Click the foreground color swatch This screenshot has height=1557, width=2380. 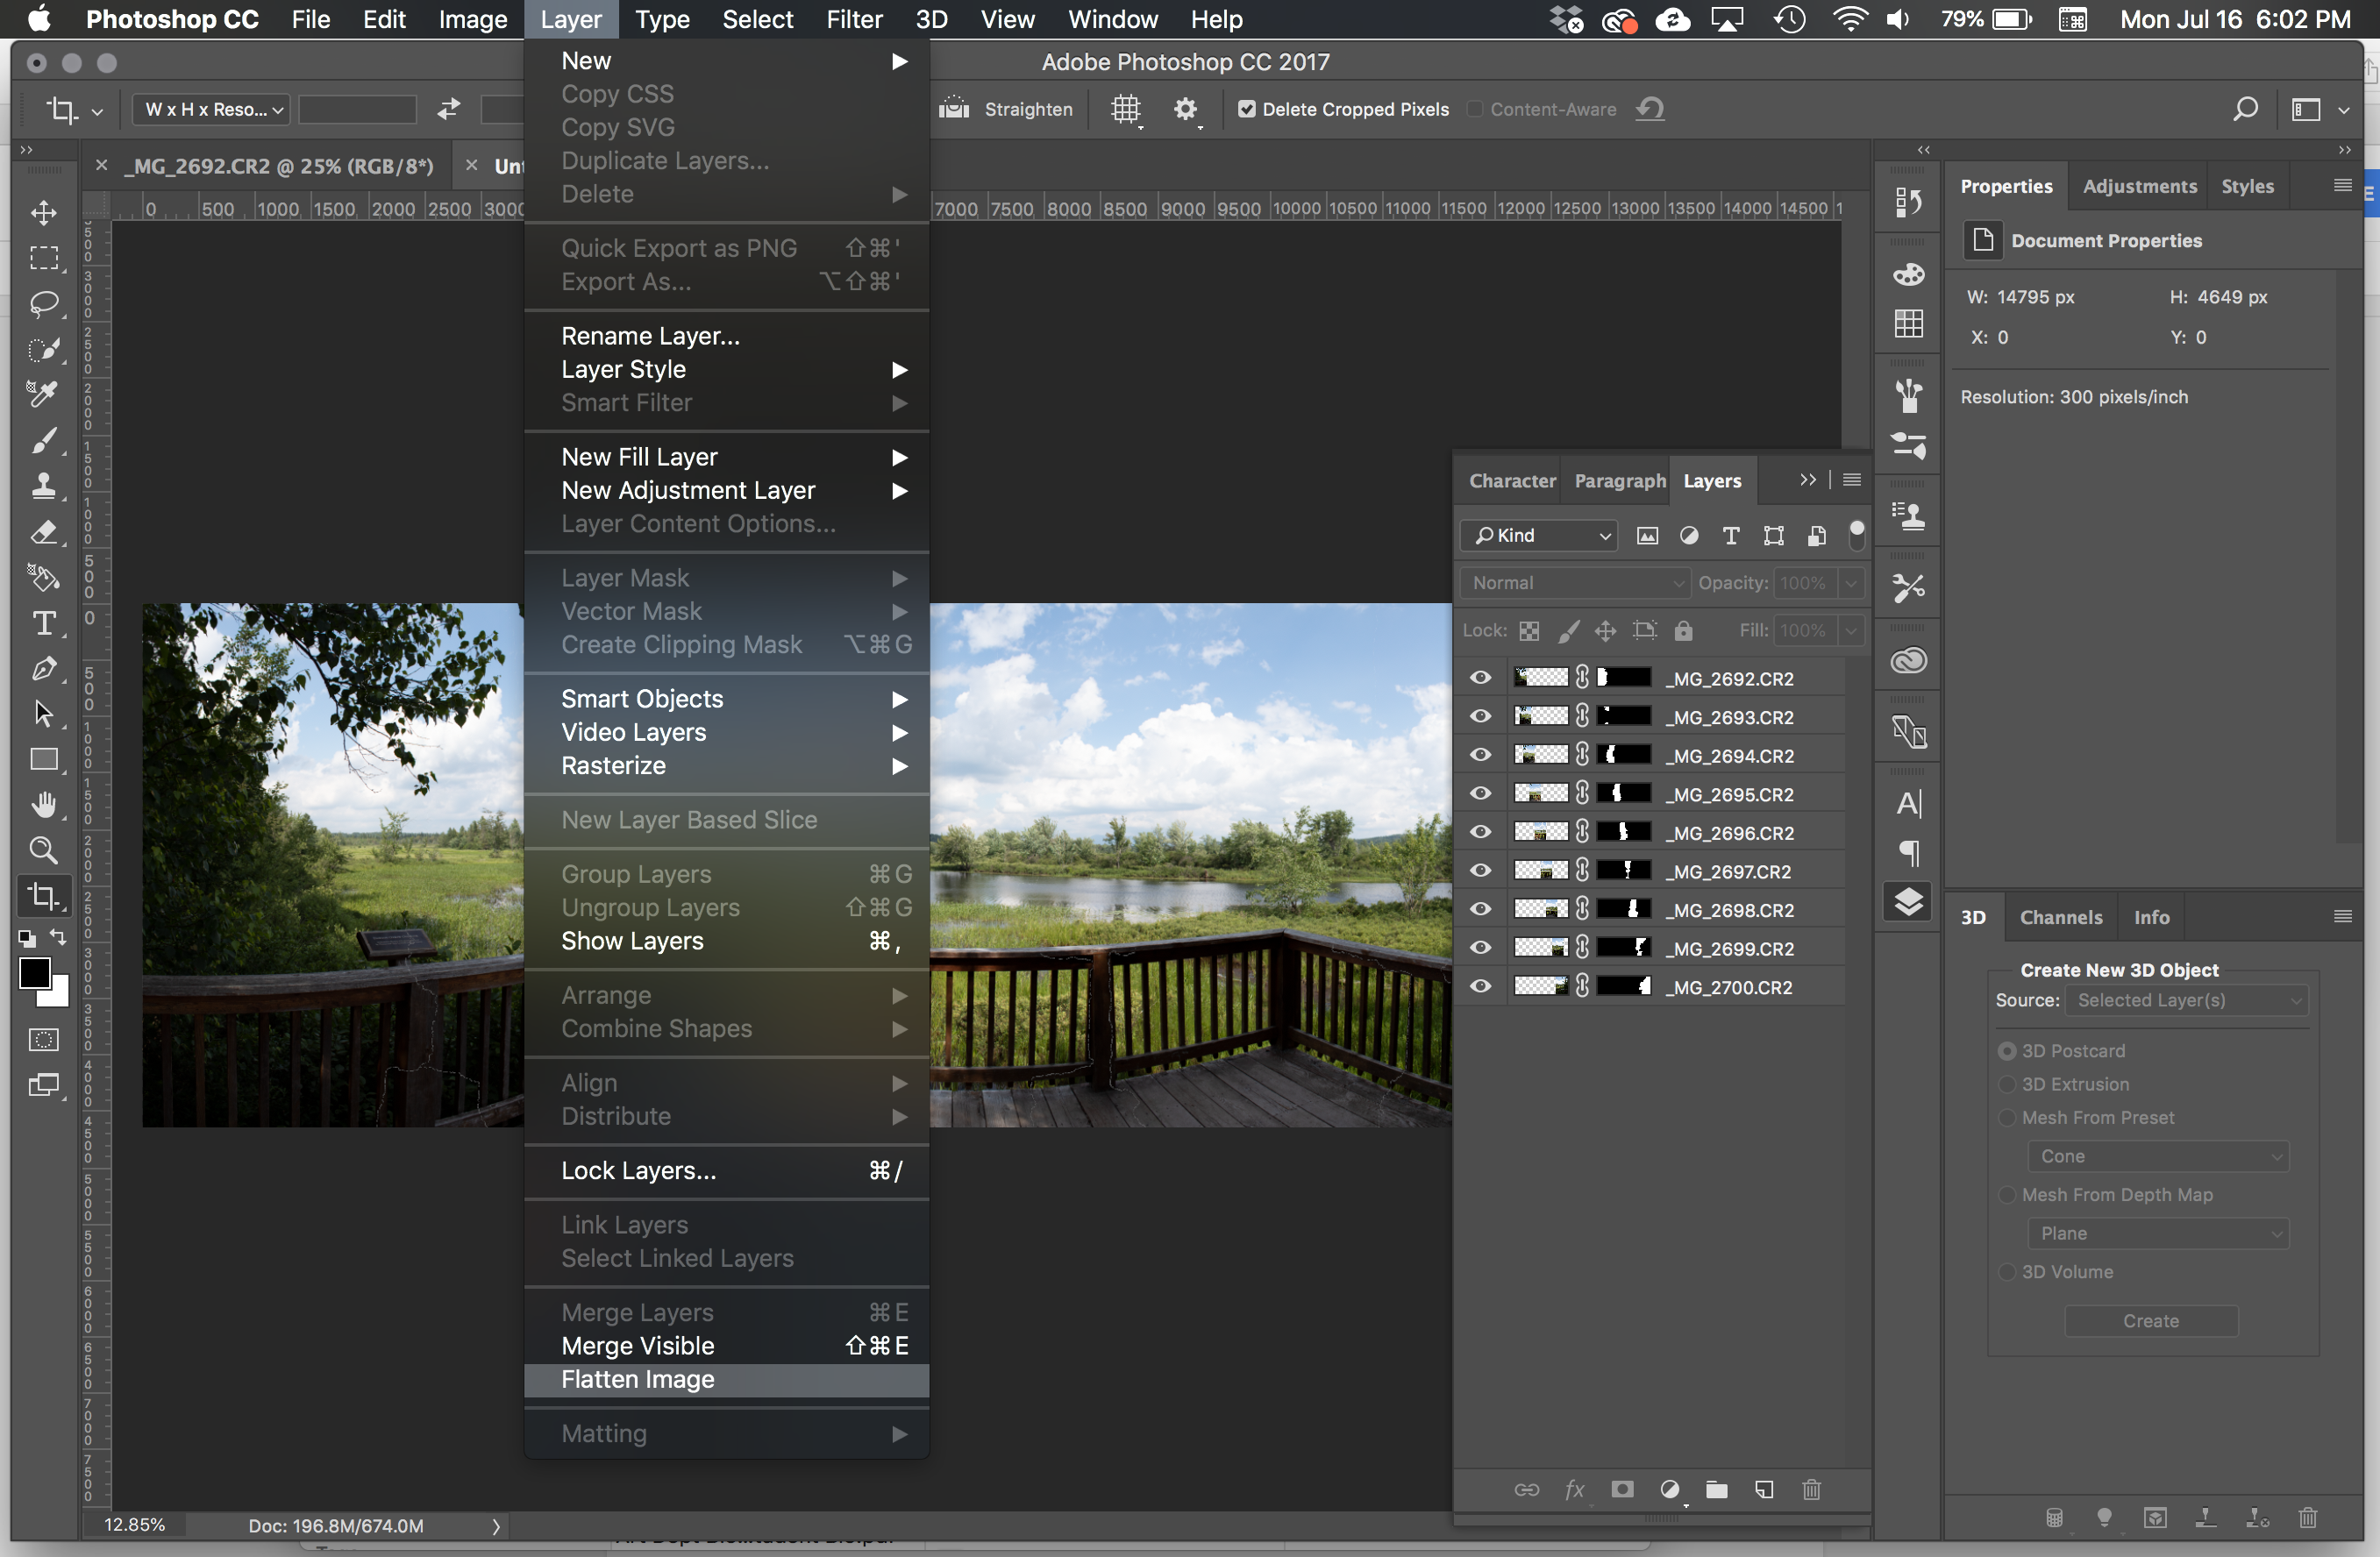[34, 972]
